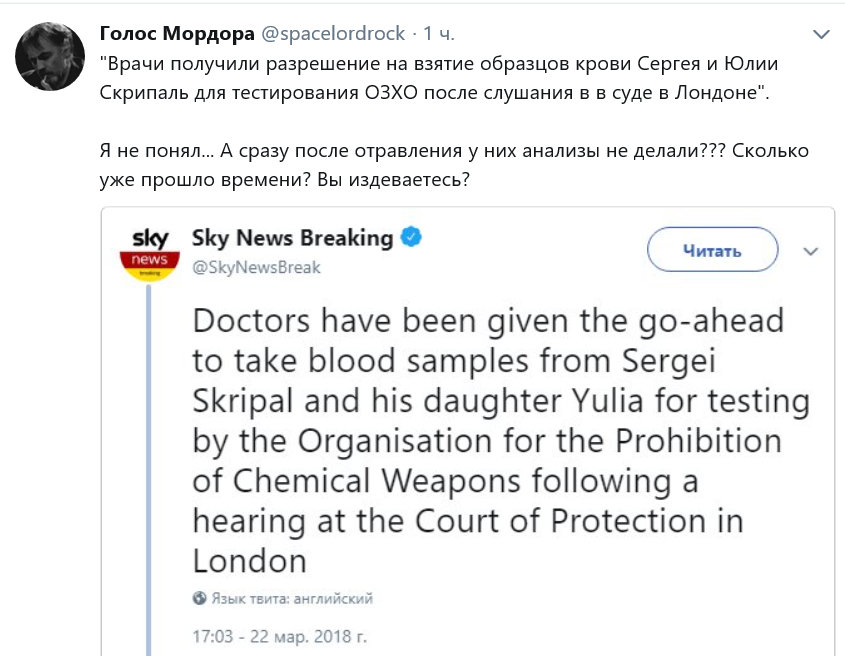This screenshot has height=656, width=845.
Task: Expand chevron menu beside Читать button
Action: [x=811, y=250]
